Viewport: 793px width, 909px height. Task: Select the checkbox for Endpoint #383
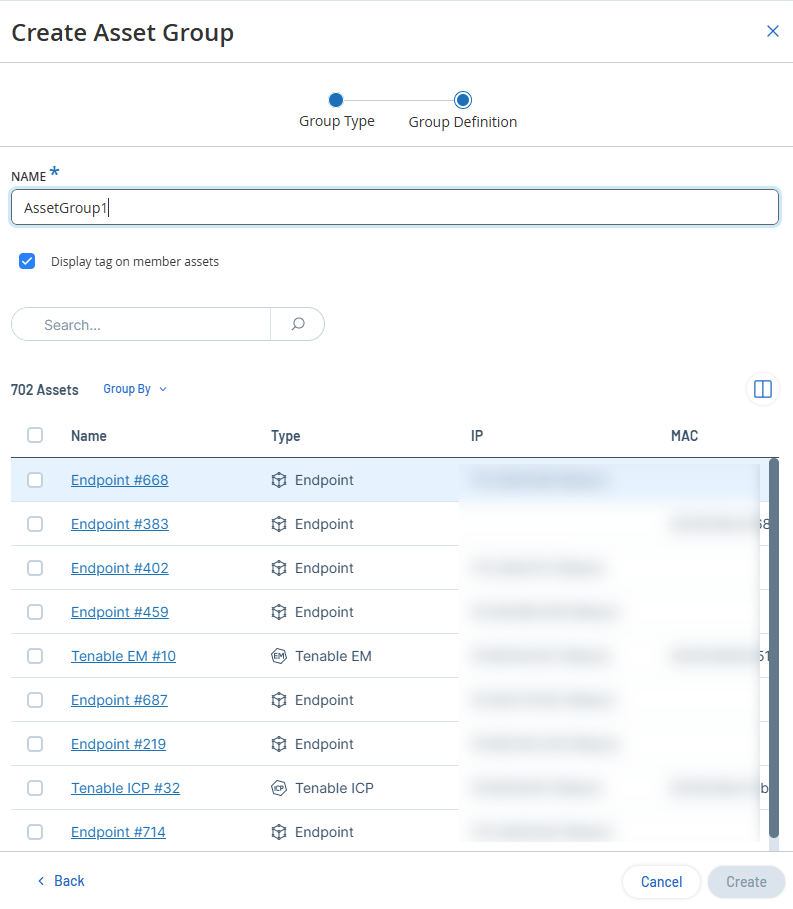click(35, 524)
